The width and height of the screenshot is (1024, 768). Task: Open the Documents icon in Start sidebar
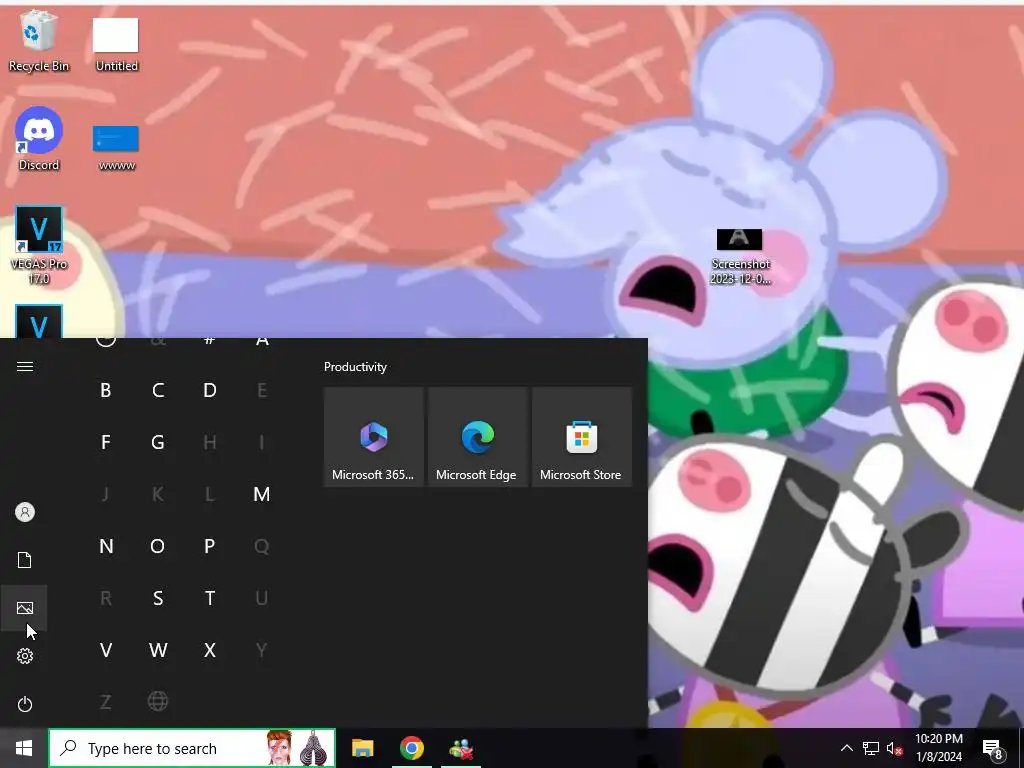click(25, 560)
